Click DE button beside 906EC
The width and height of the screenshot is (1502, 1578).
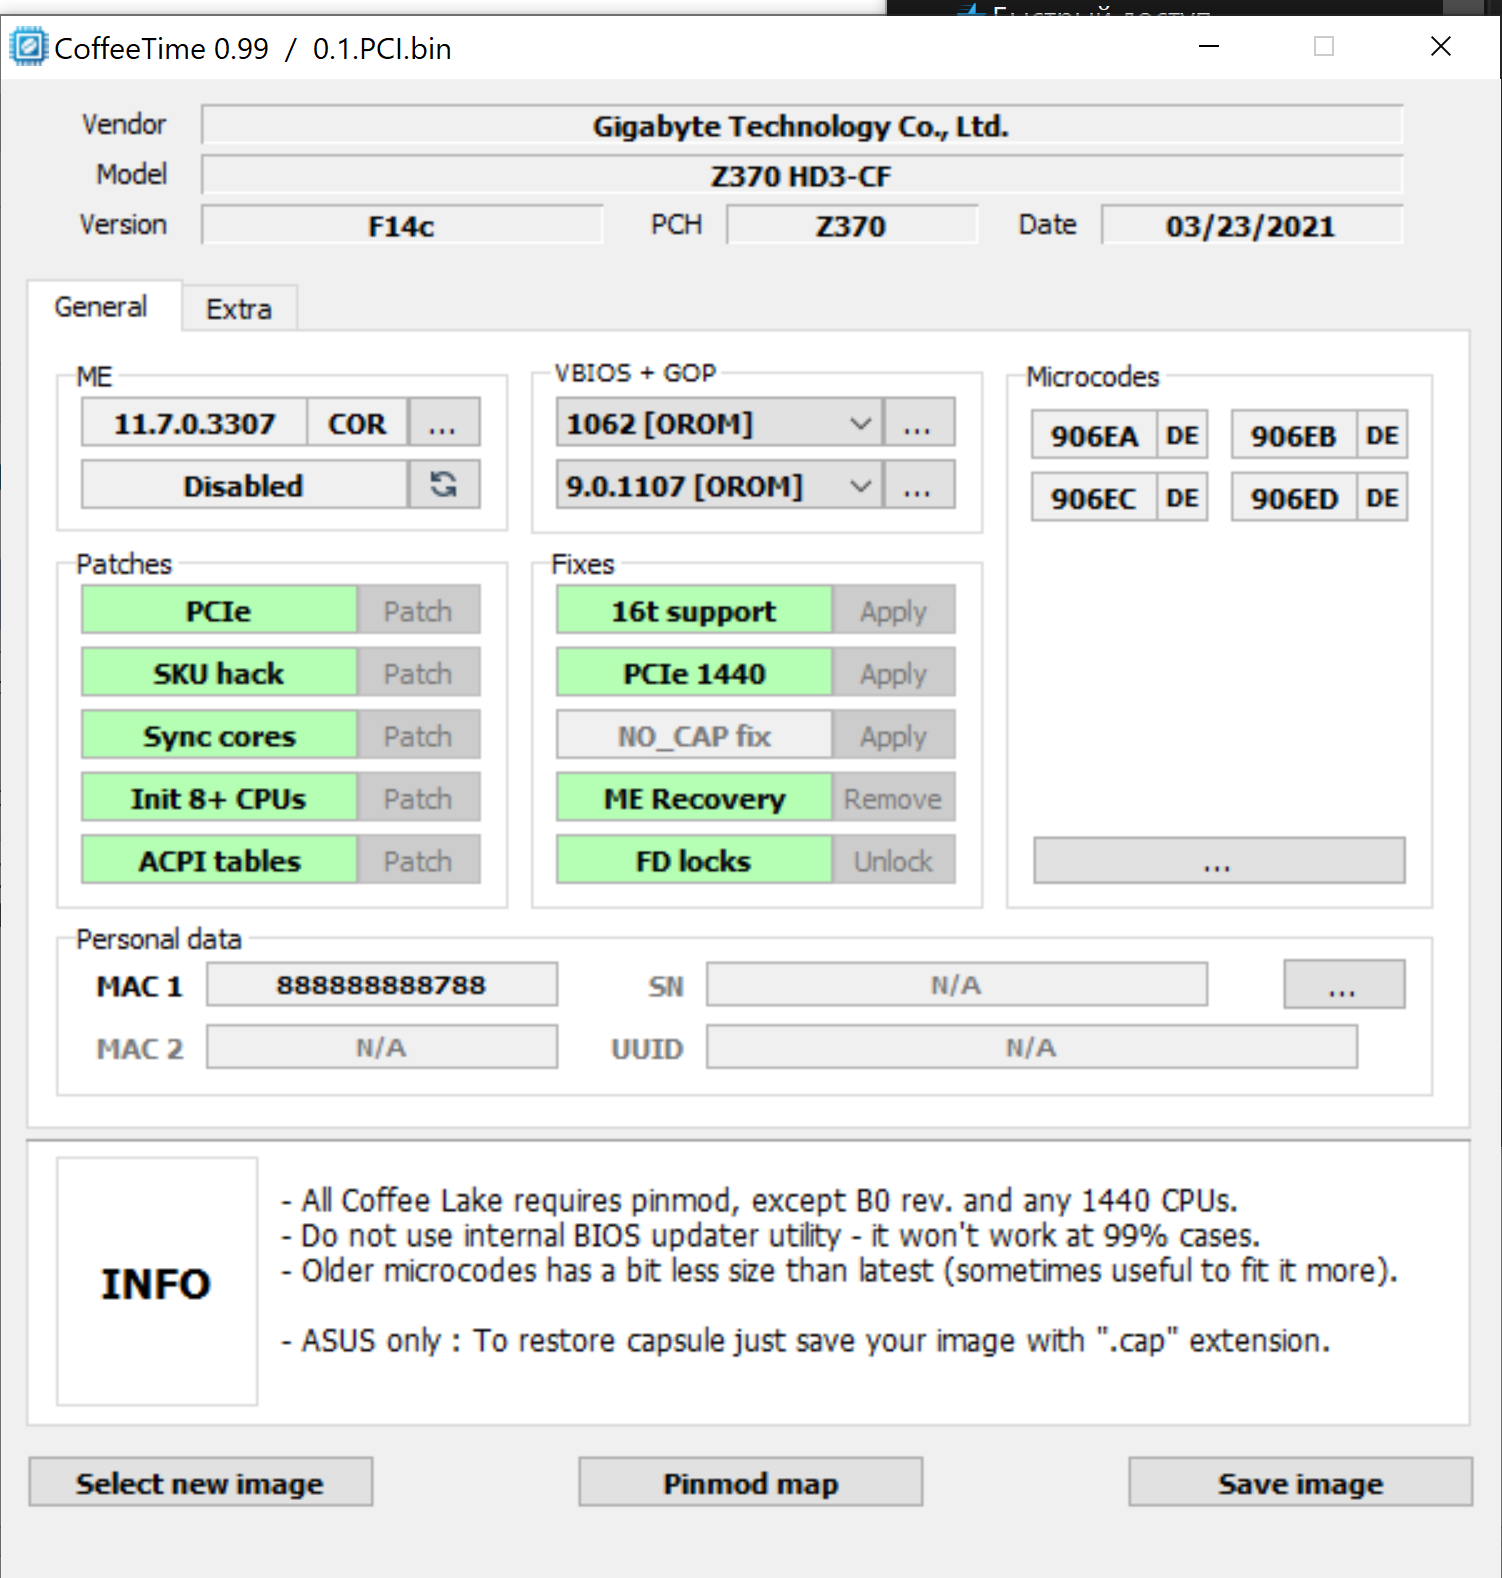coord(1183,497)
